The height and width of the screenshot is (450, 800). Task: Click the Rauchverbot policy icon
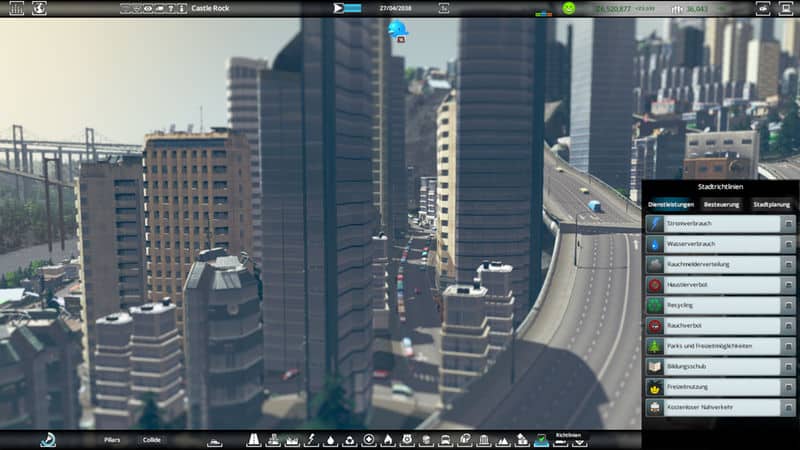point(655,326)
